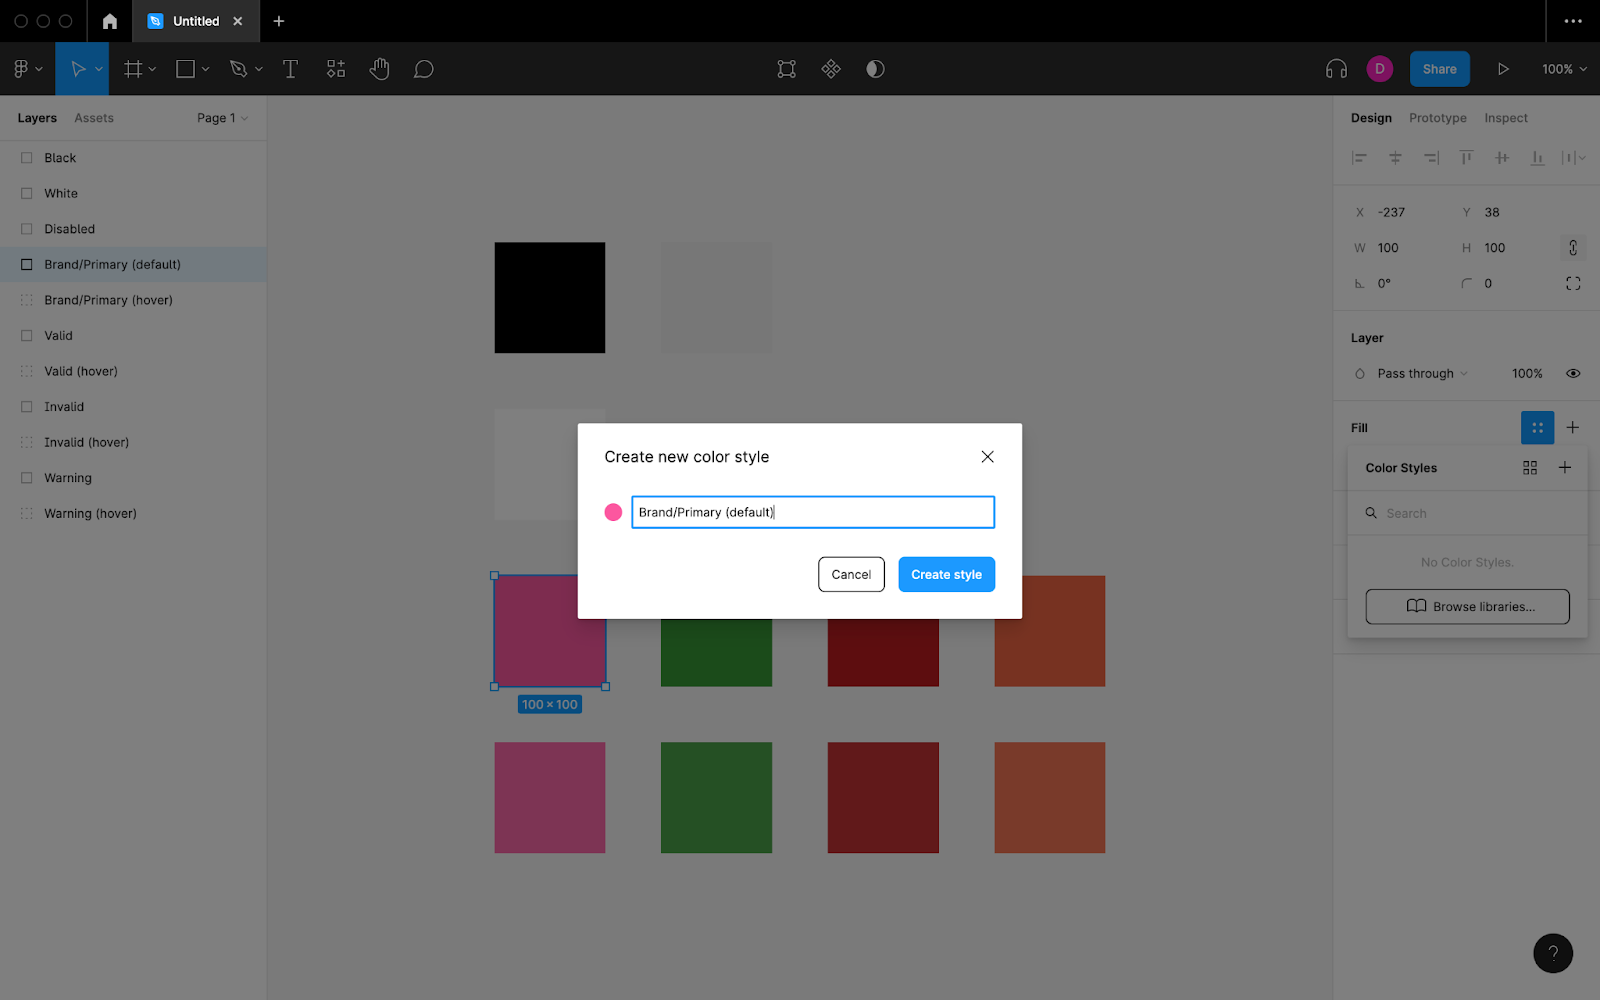
Task: Toggle layer visibility eye icon
Action: (x=1573, y=374)
